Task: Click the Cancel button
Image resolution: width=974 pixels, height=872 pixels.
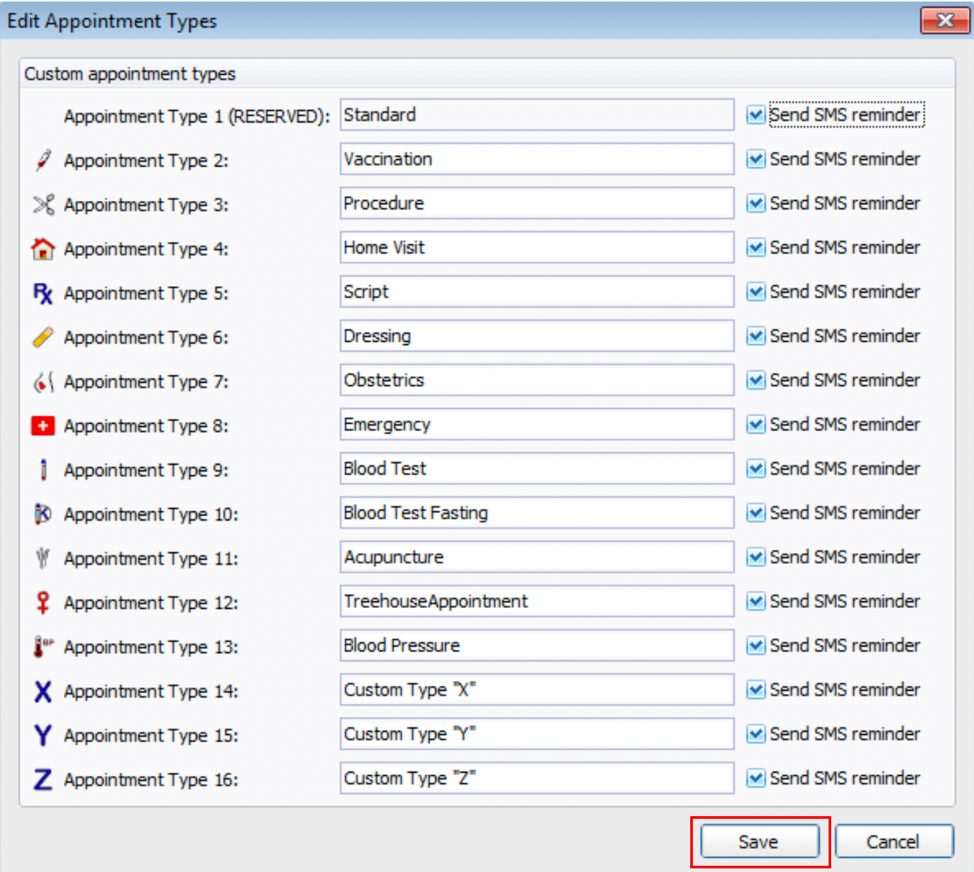Action: [893, 842]
